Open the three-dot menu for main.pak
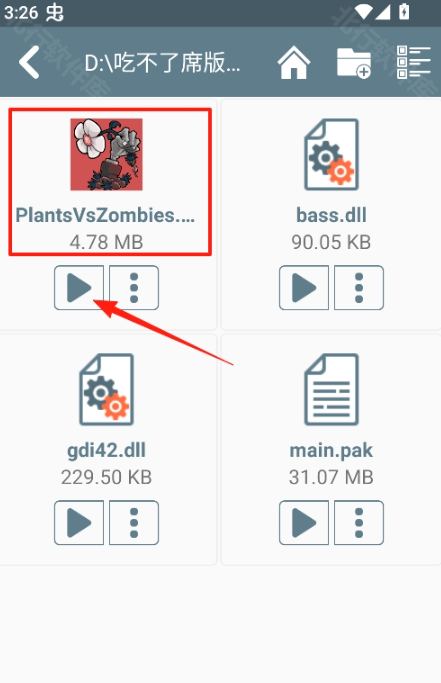This screenshot has height=683, width=441. click(359, 522)
